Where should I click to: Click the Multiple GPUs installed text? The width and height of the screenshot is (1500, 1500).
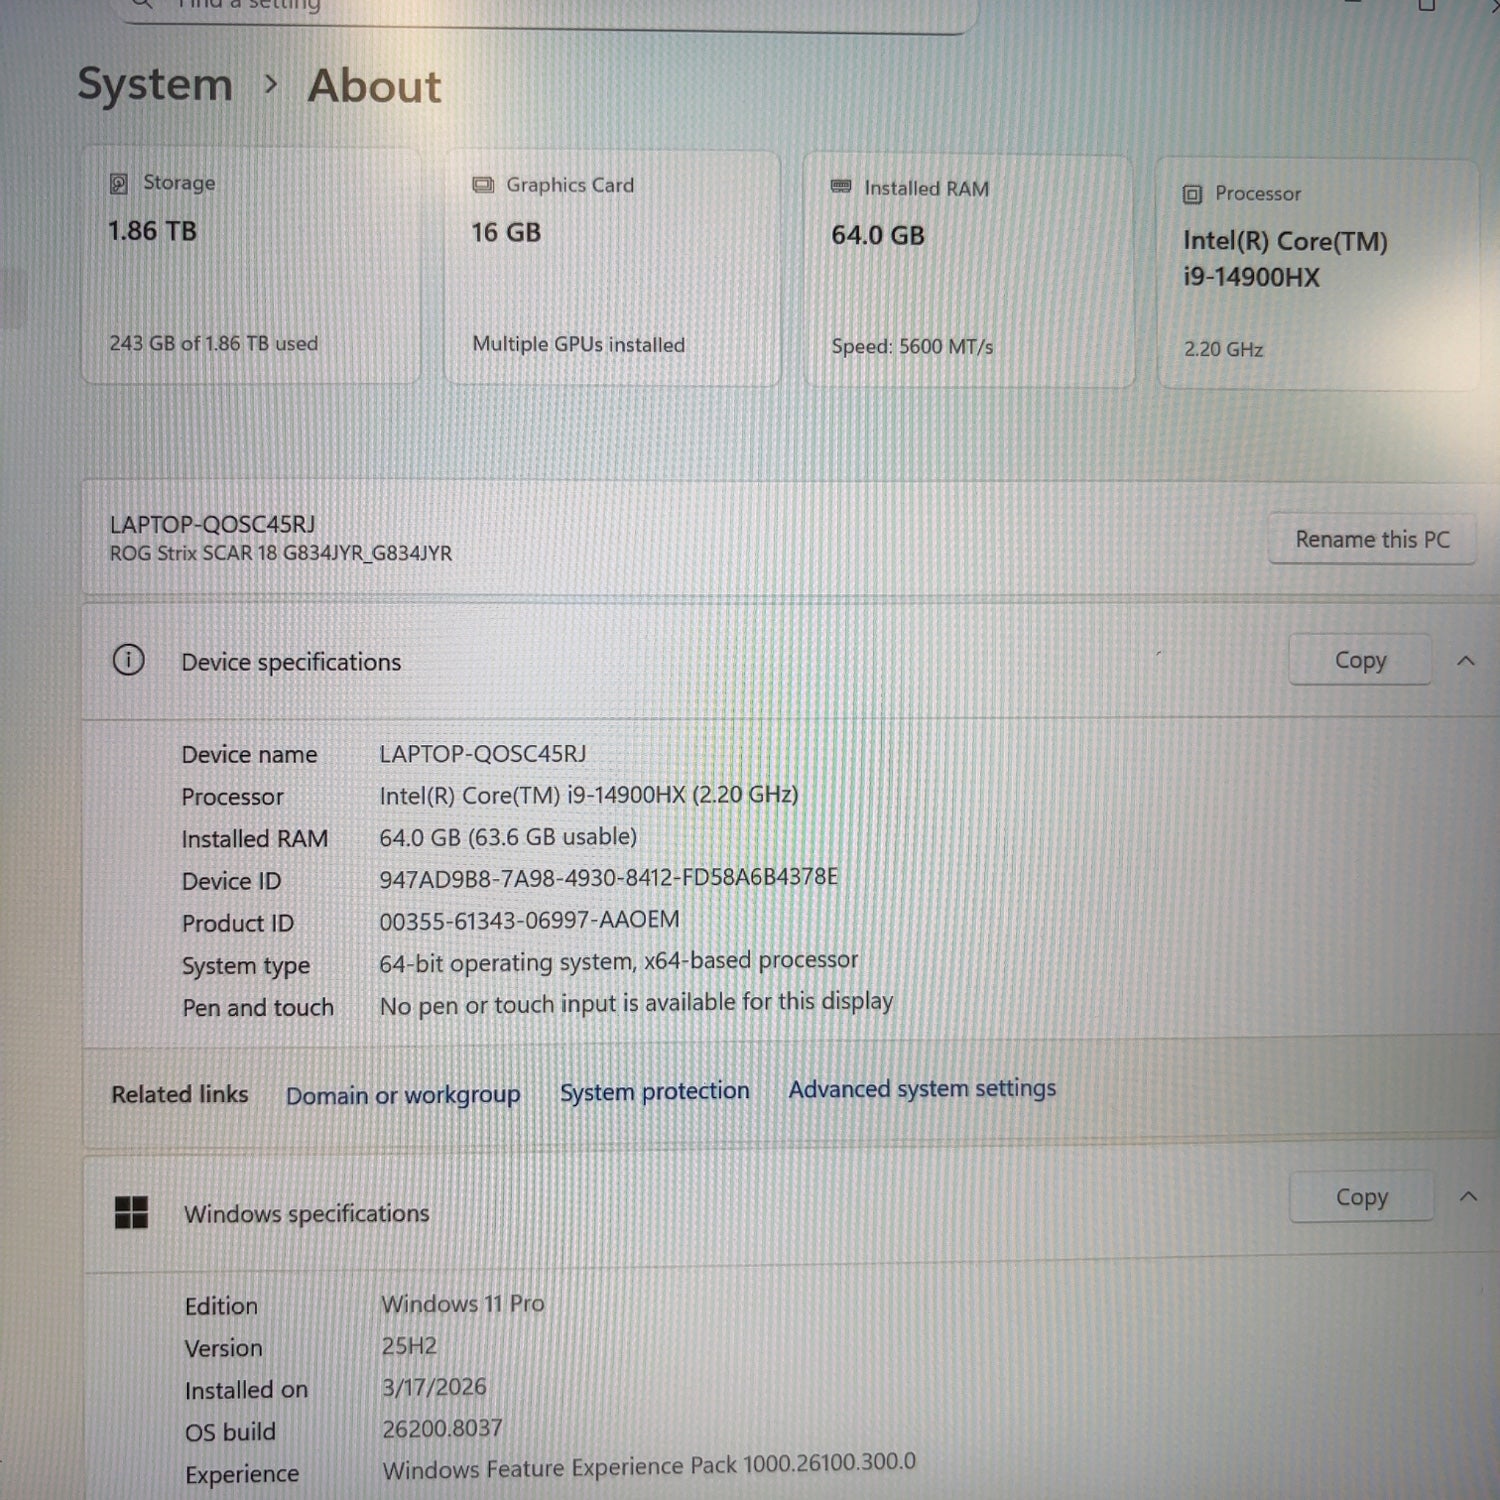[578, 344]
